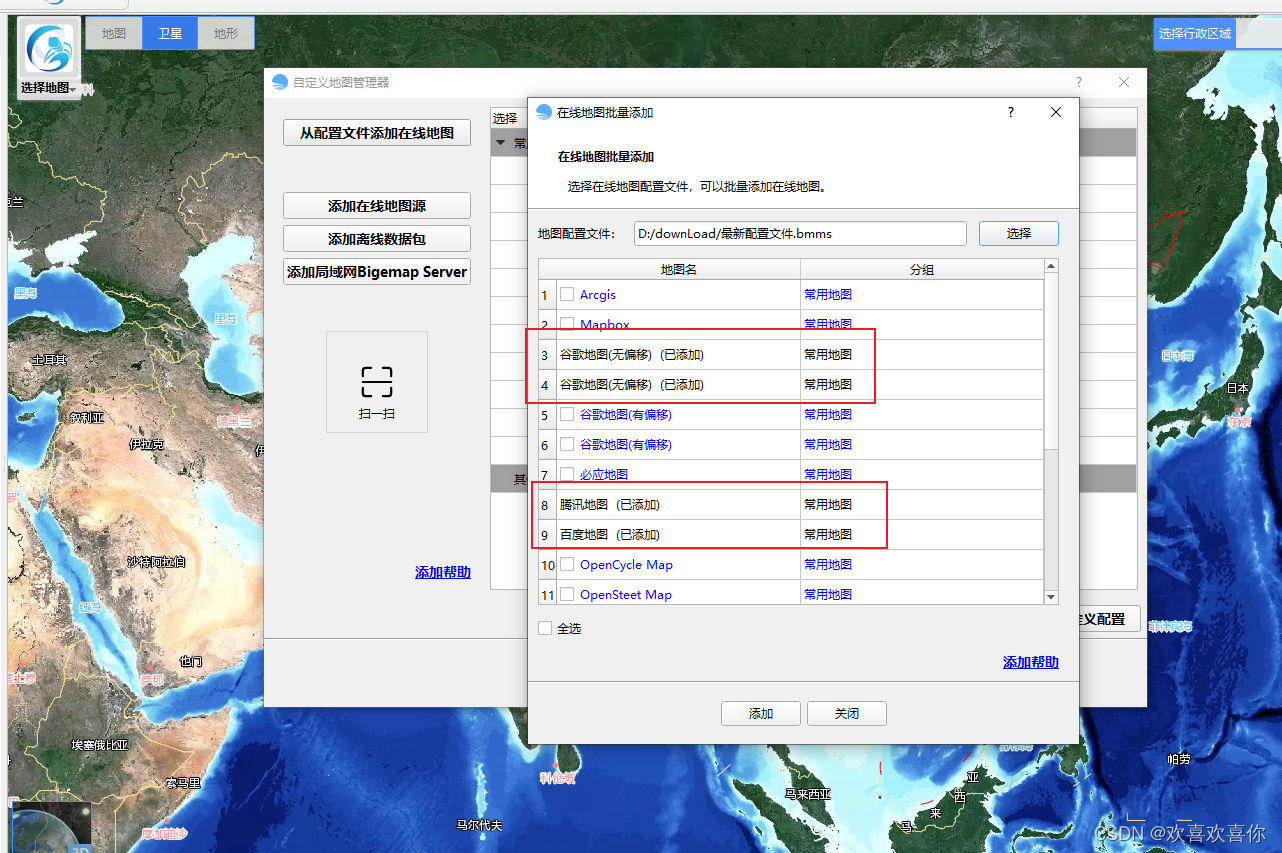The height and width of the screenshot is (853, 1282).
Task: Click the 扫一扫 scan icon
Action: [377, 382]
